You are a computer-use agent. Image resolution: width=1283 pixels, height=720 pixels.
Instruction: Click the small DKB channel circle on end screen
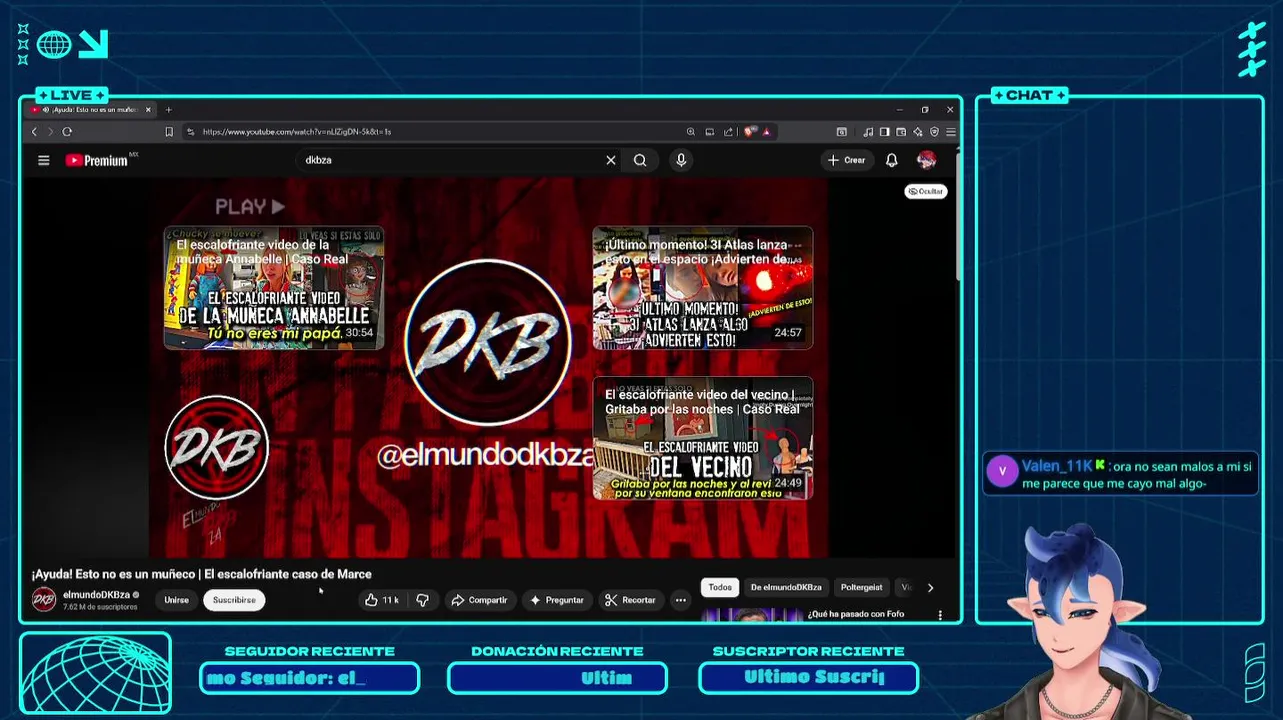coord(217,448)
